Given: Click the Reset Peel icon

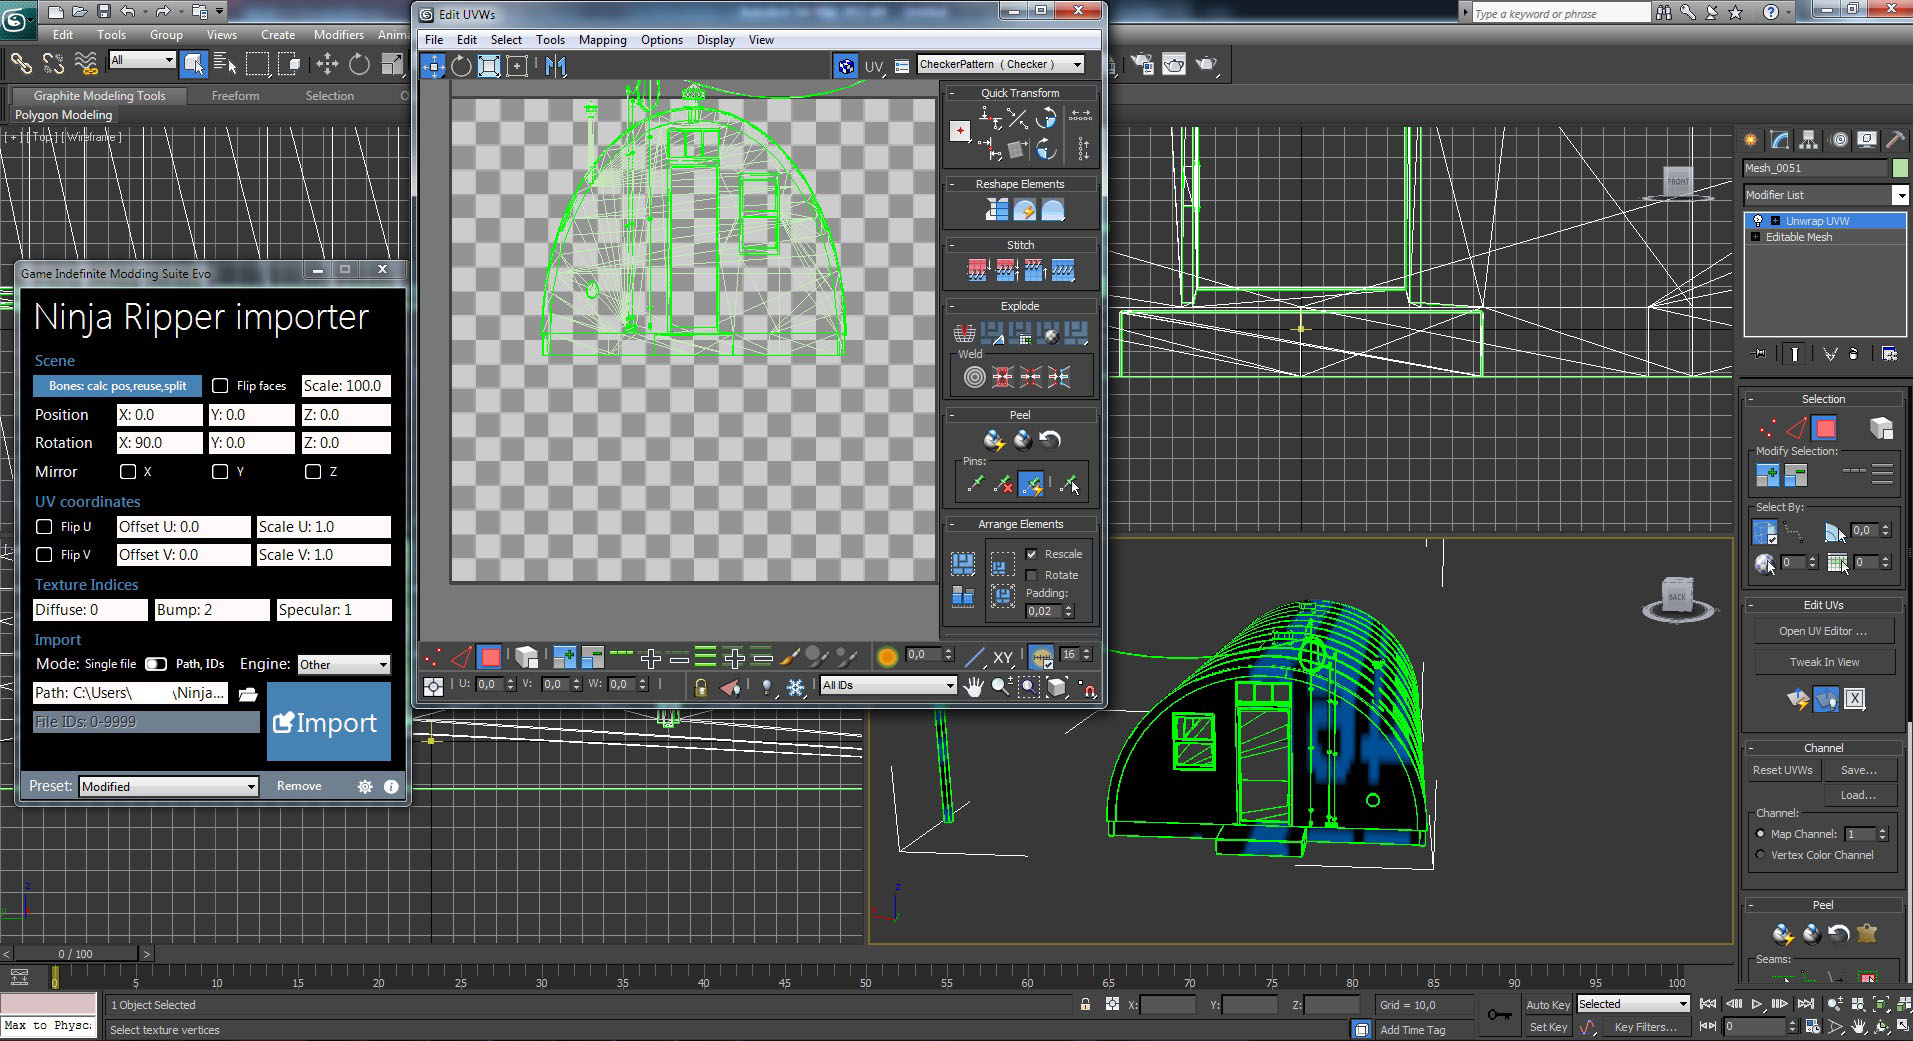Looking at the screenshot, I should [1049, 440].
